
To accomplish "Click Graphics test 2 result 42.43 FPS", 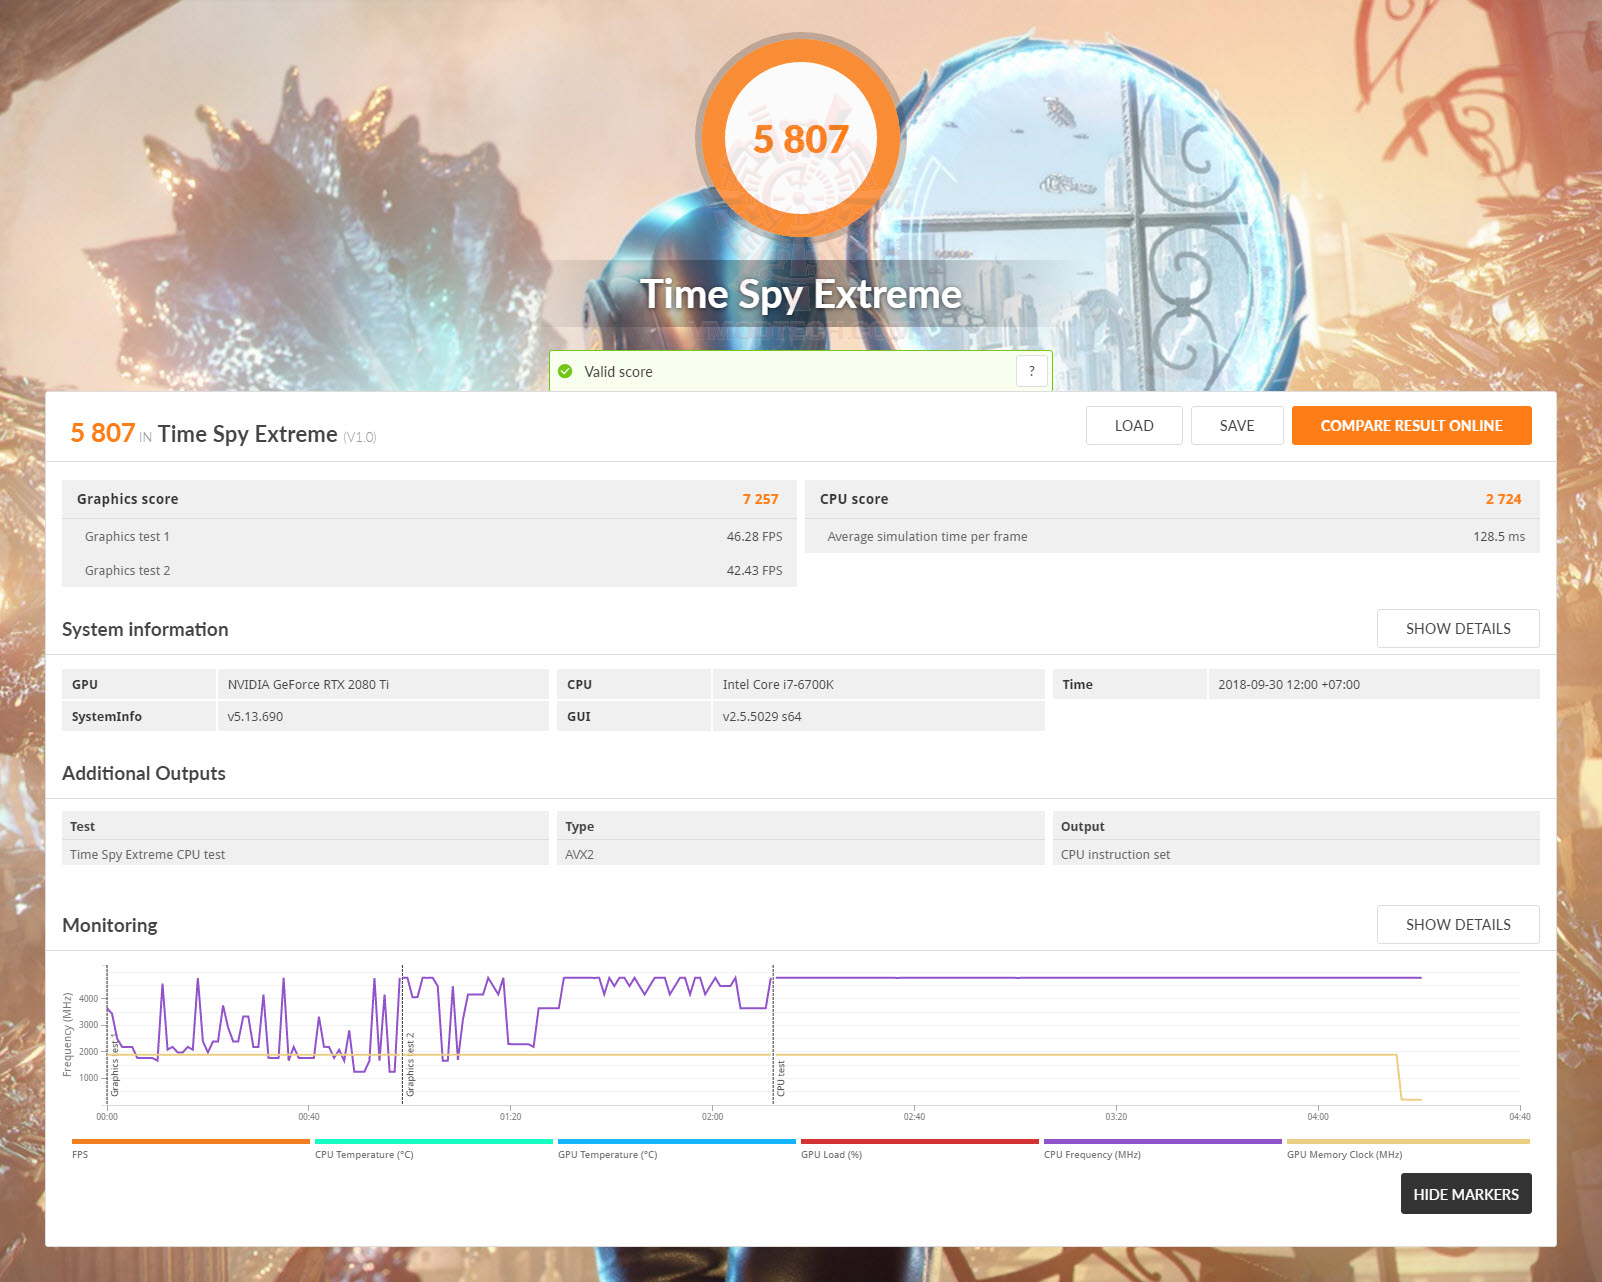I will (x=754, y=571).
